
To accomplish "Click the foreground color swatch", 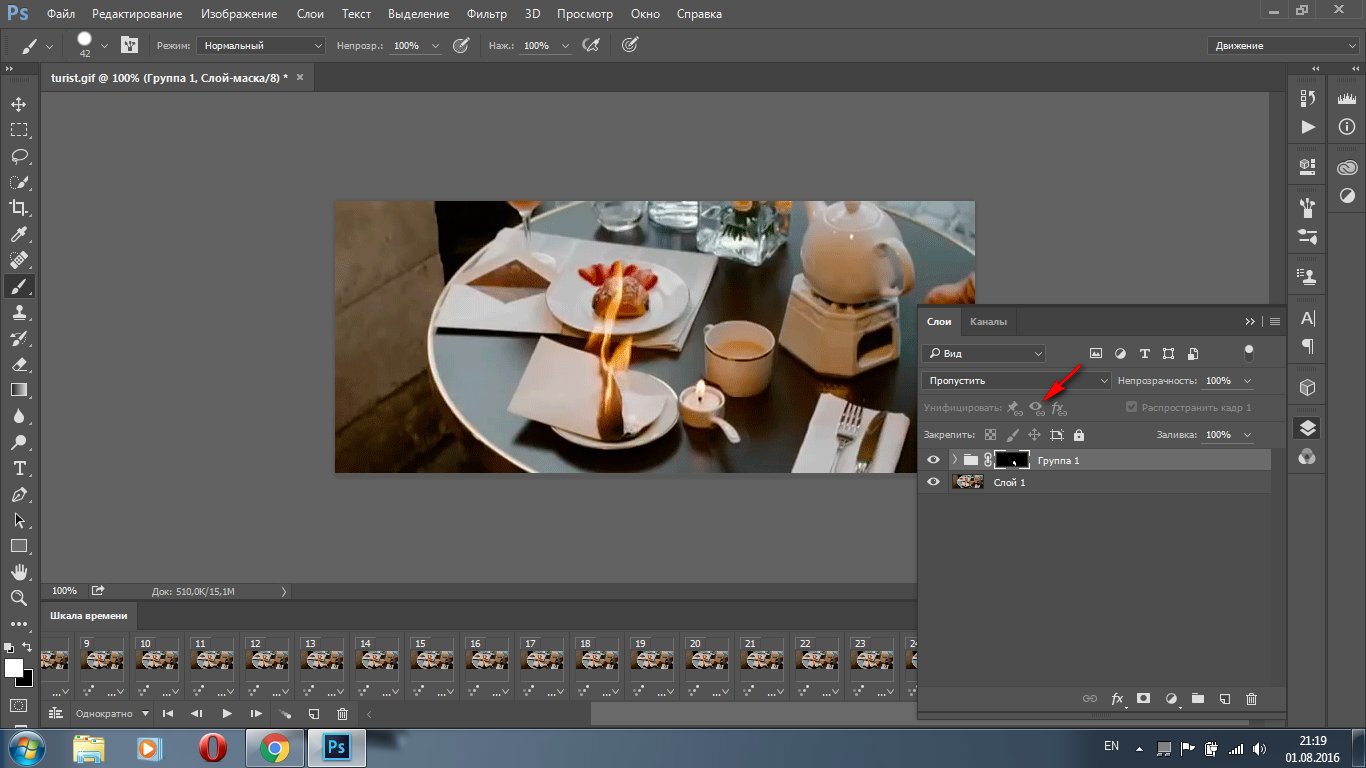I will click(14, 668).
